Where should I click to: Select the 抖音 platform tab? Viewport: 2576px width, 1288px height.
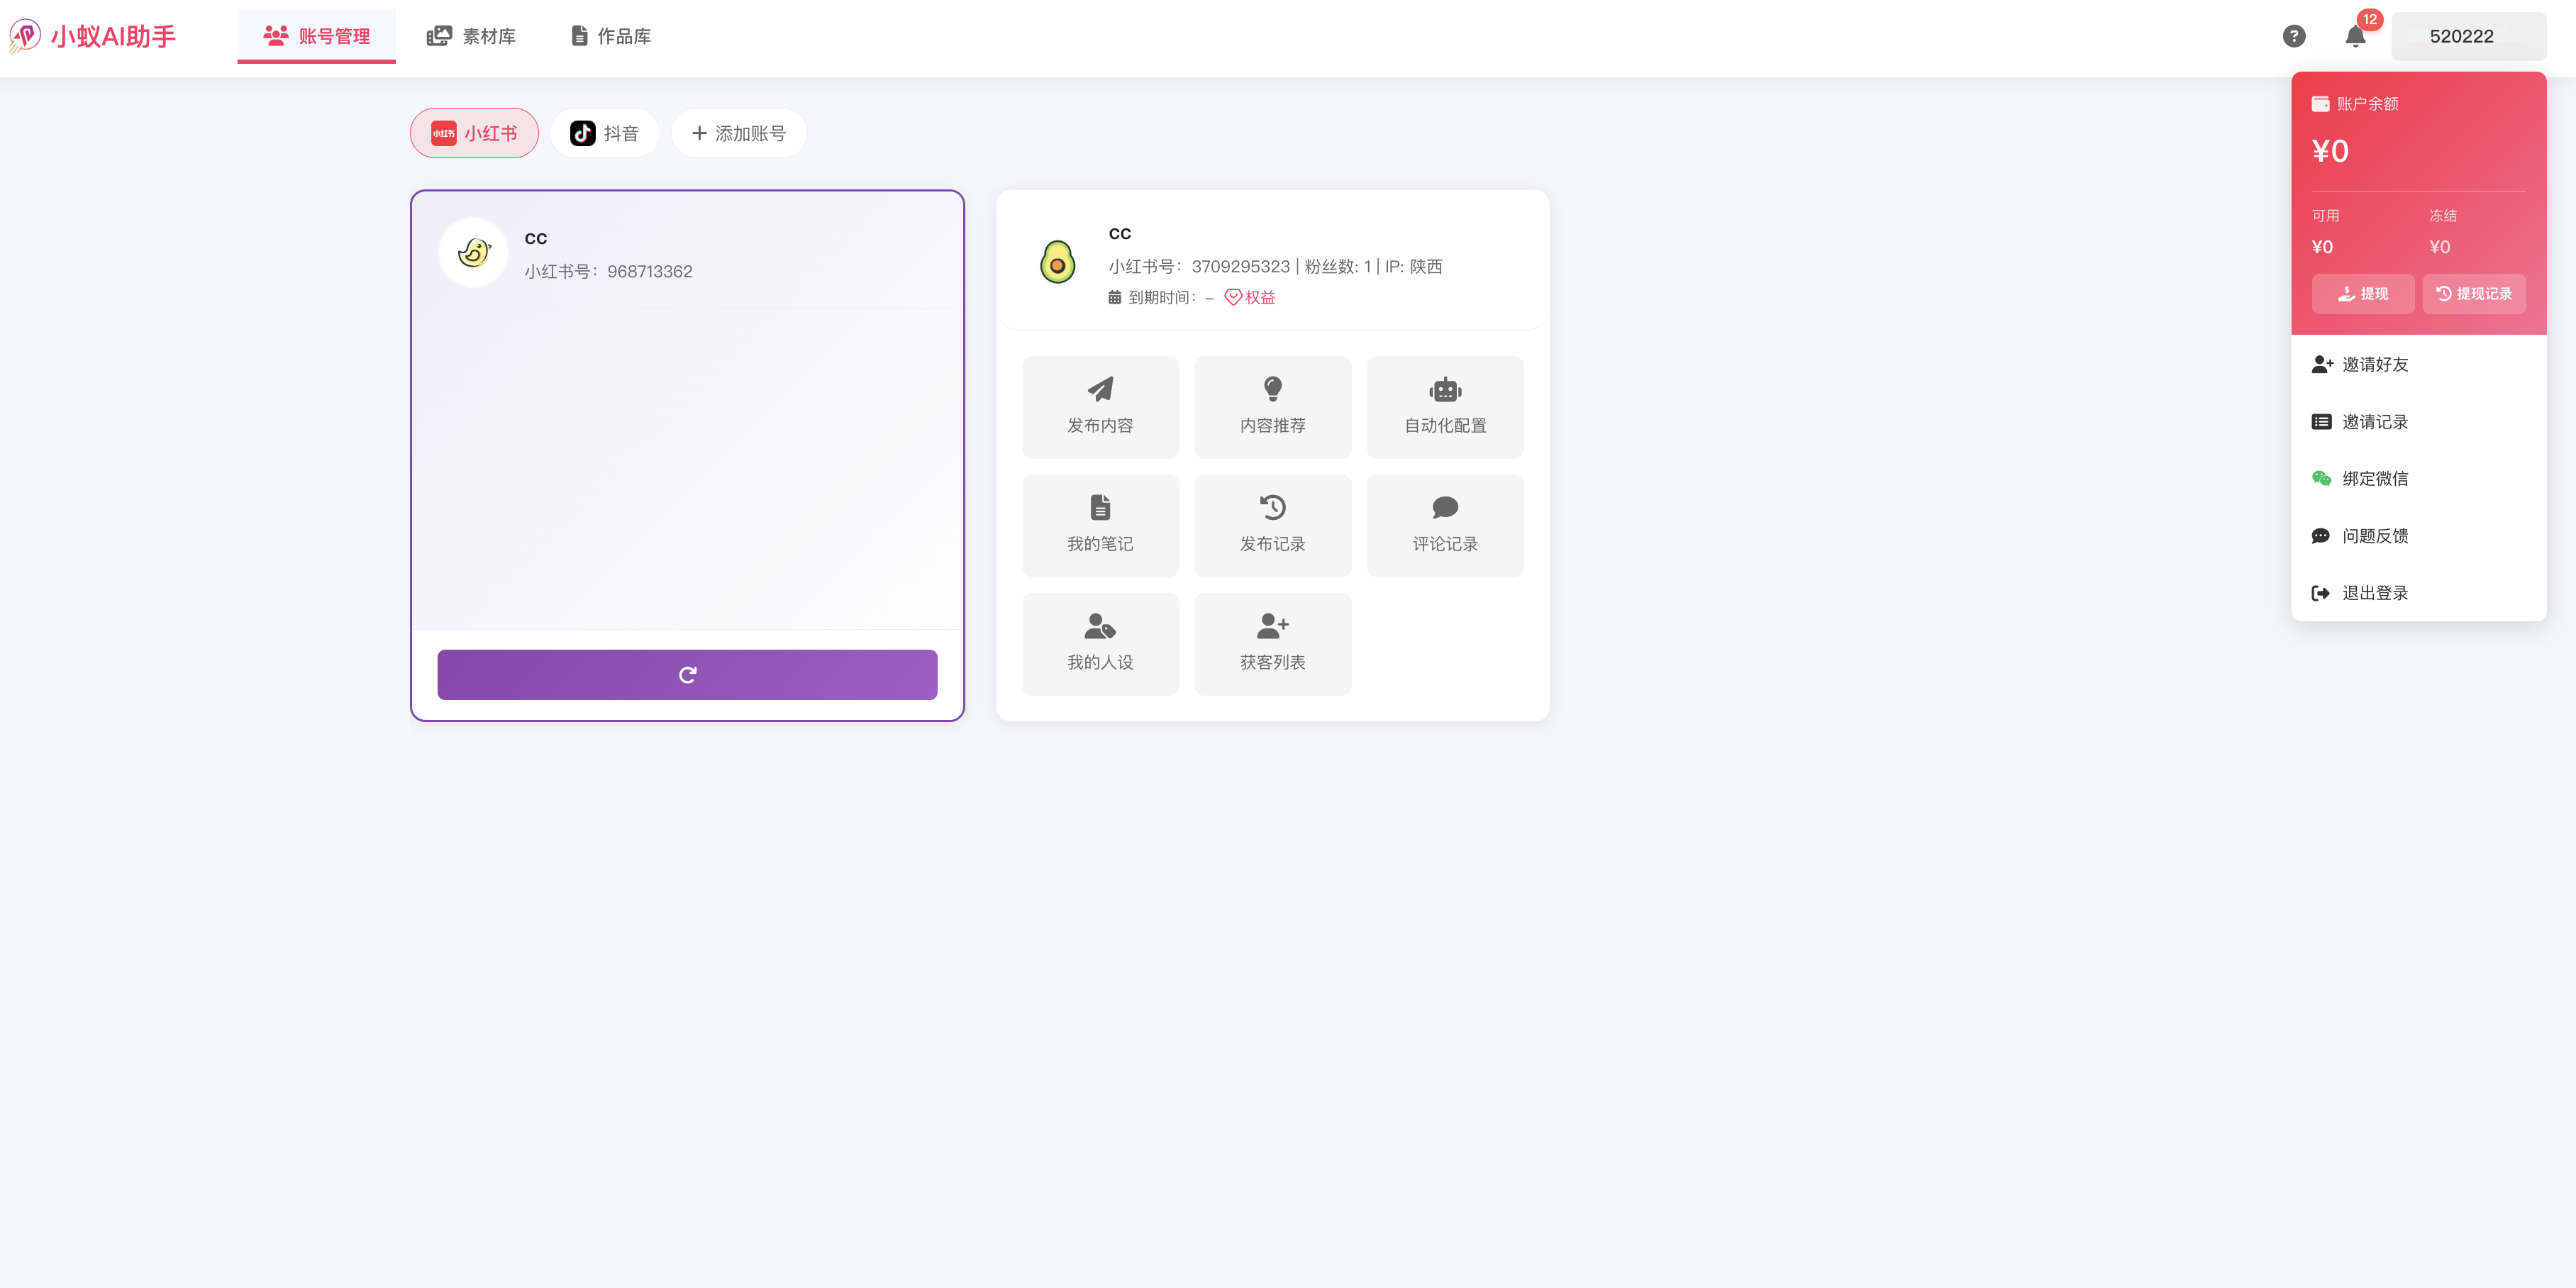[604, 133]
